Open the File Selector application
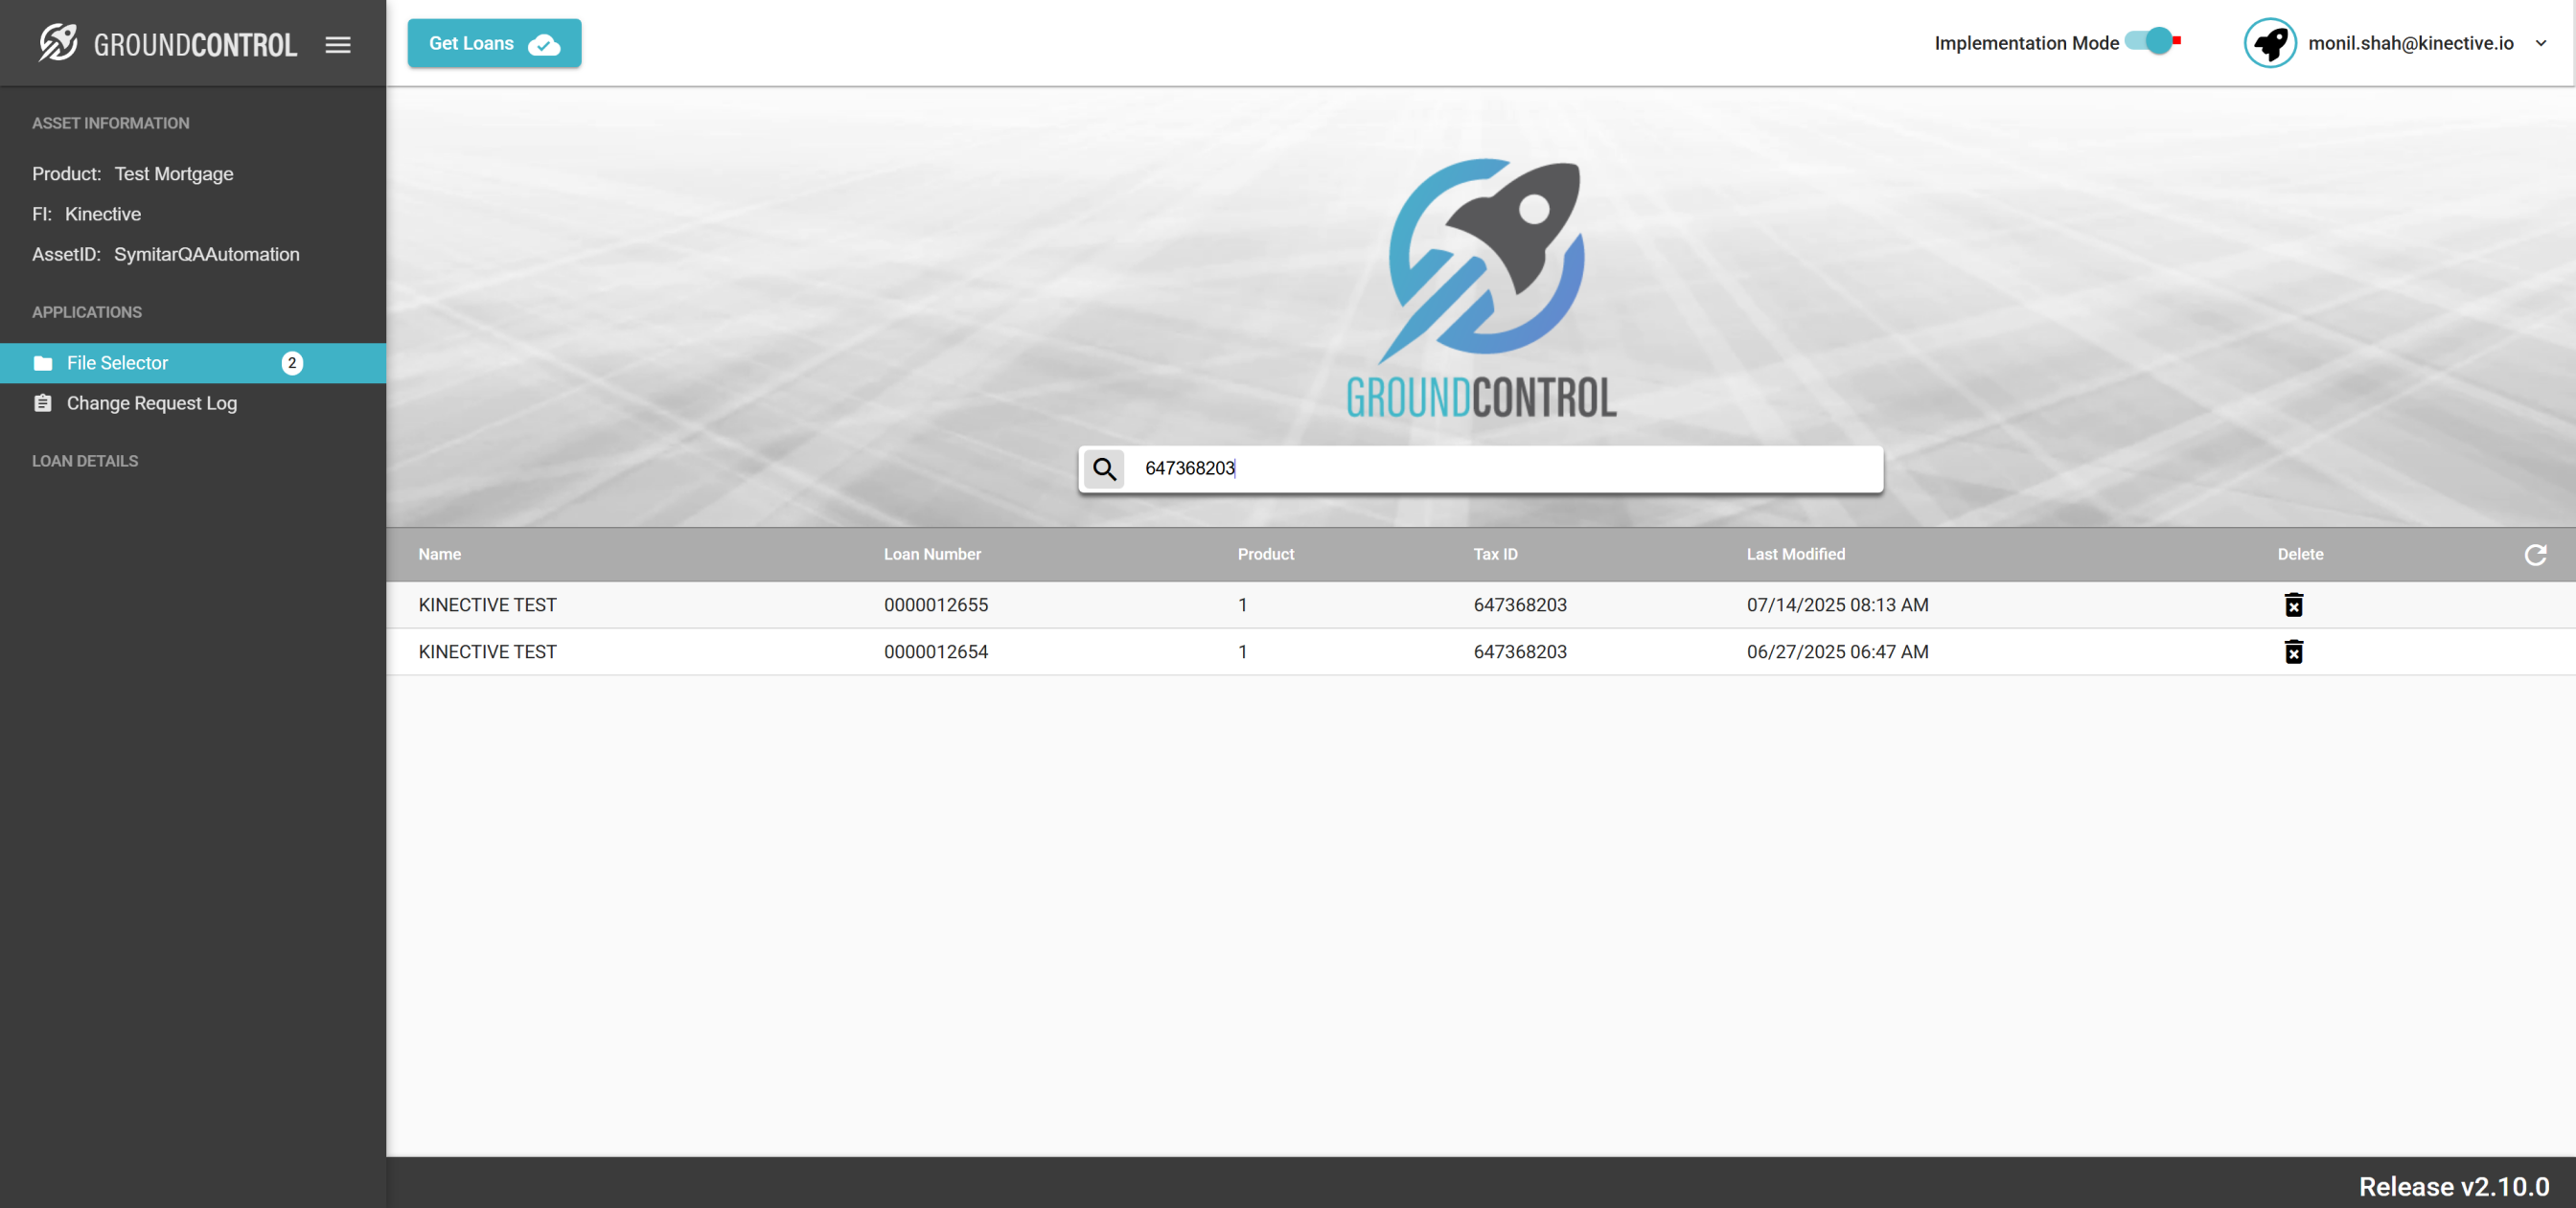2576x1208 pixels. [118, 363]
